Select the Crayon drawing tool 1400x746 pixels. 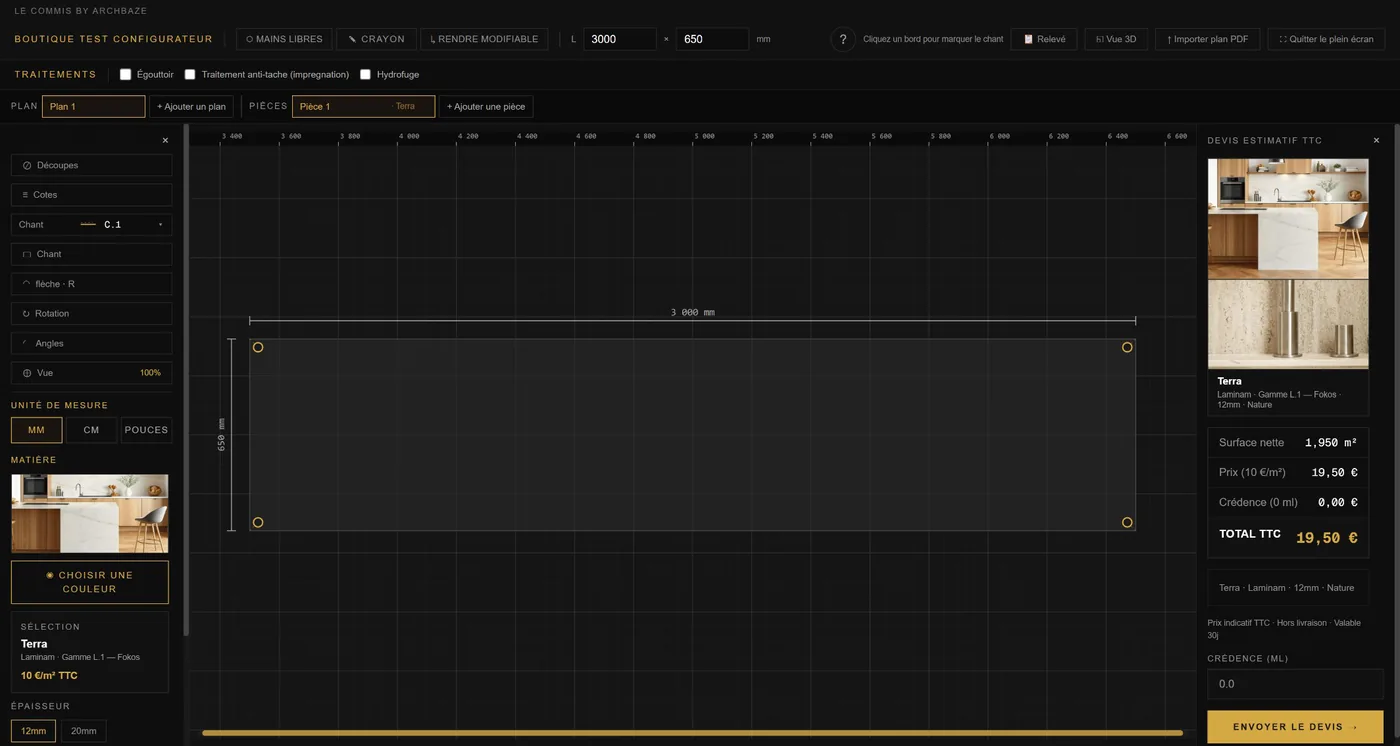(376, 39)
